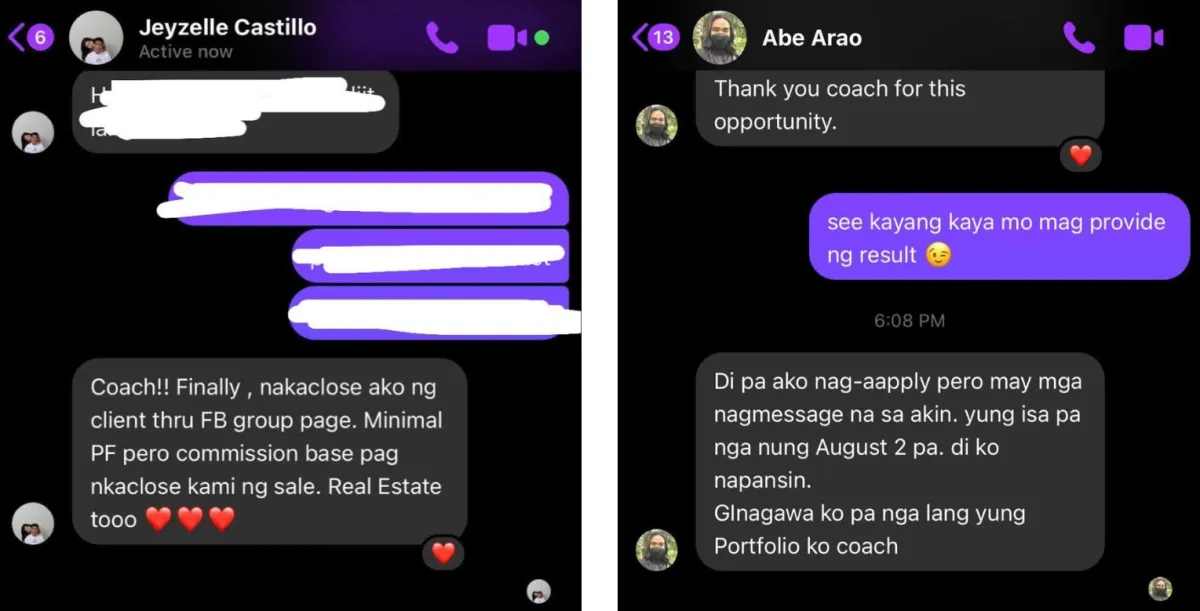Screen dimensions: 1200x611
Task: Select 'Di pa ako nag-aapply' message bubble
Action: click(900, 462)
